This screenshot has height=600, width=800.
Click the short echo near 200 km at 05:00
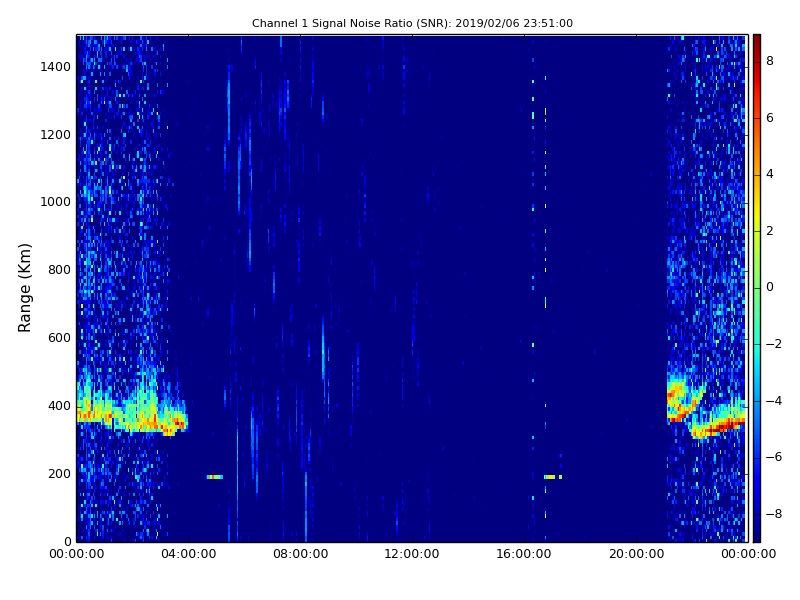point(215,477)
